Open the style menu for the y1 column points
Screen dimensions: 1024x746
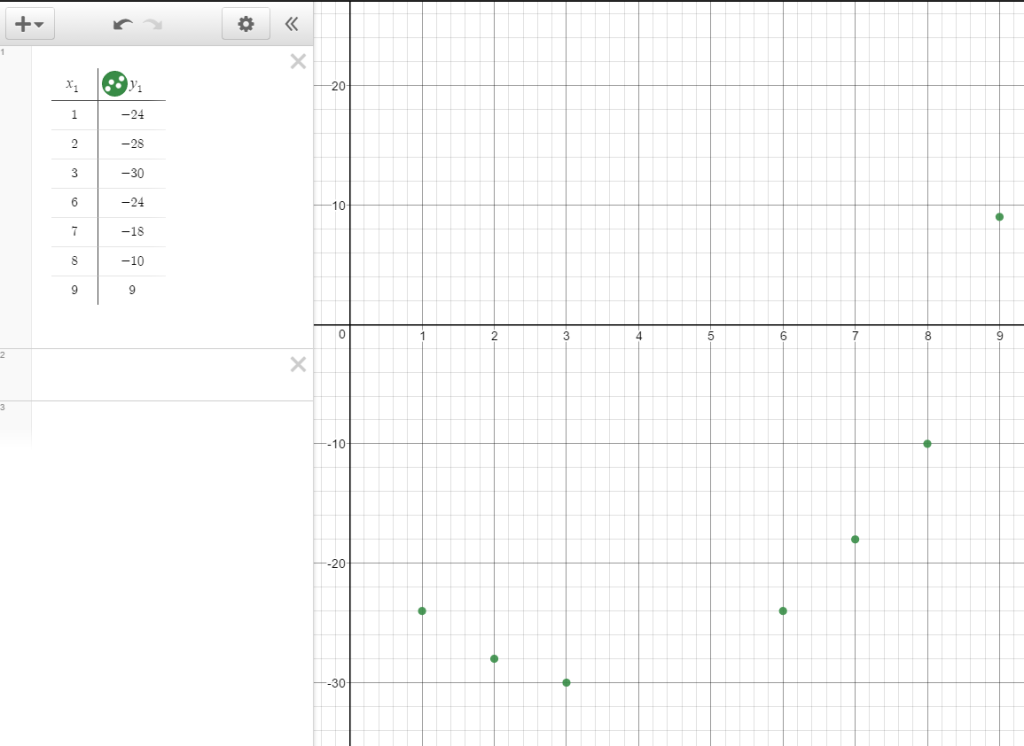pyautogui.click(x=116, y=84)
